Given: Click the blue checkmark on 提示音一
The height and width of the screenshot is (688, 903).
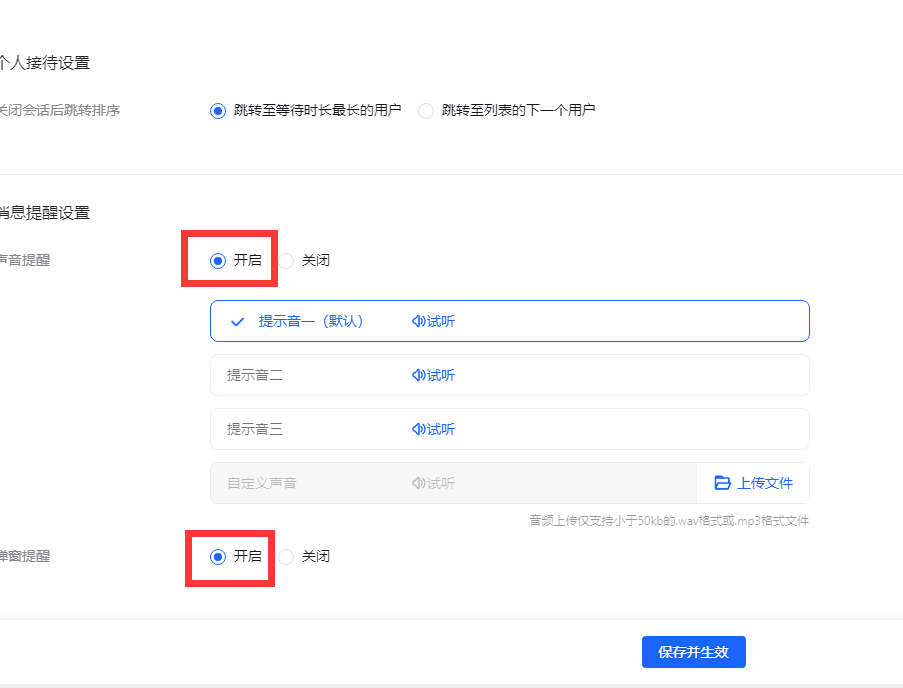Looking at the screenshot, I should click(x=237, y=322).
